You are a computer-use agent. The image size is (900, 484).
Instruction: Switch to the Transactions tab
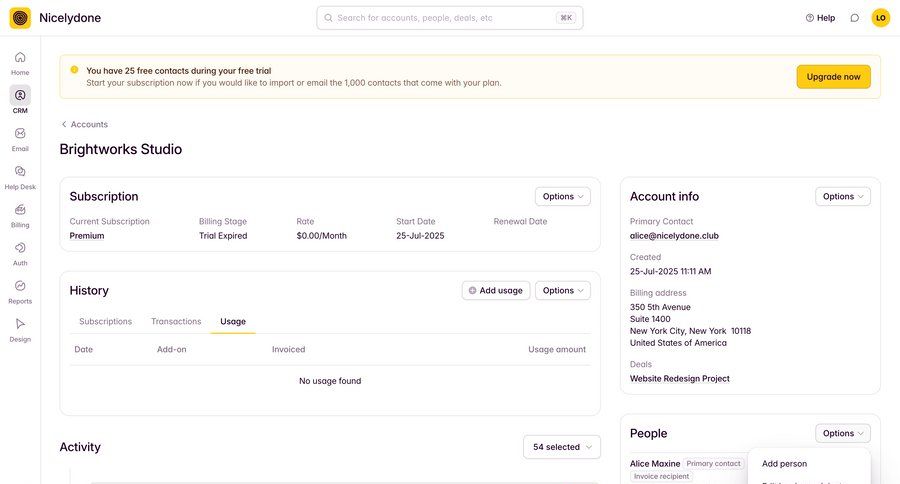point(176,322)
